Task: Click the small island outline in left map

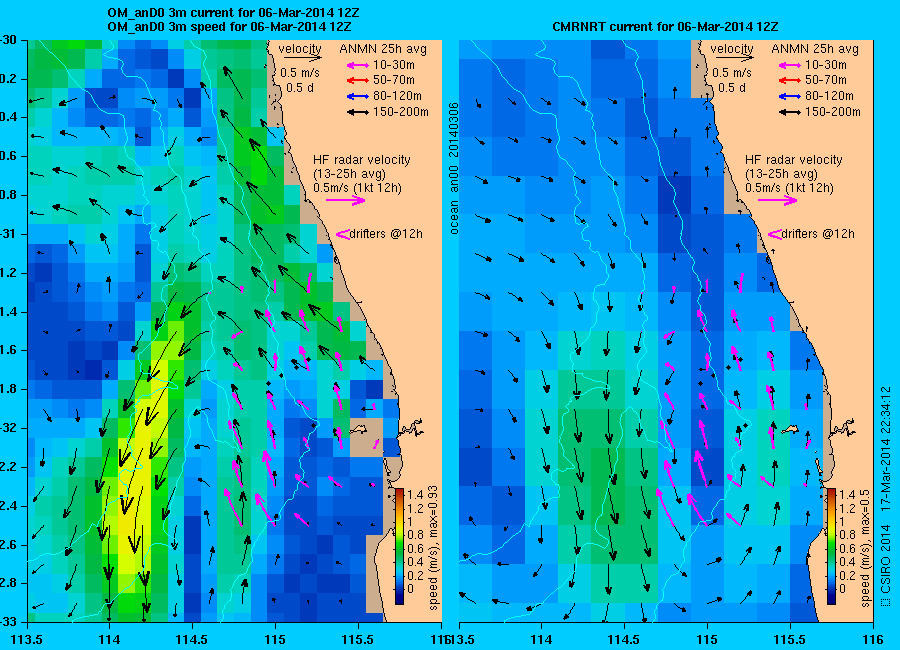Action: click(x=359, y=428)
